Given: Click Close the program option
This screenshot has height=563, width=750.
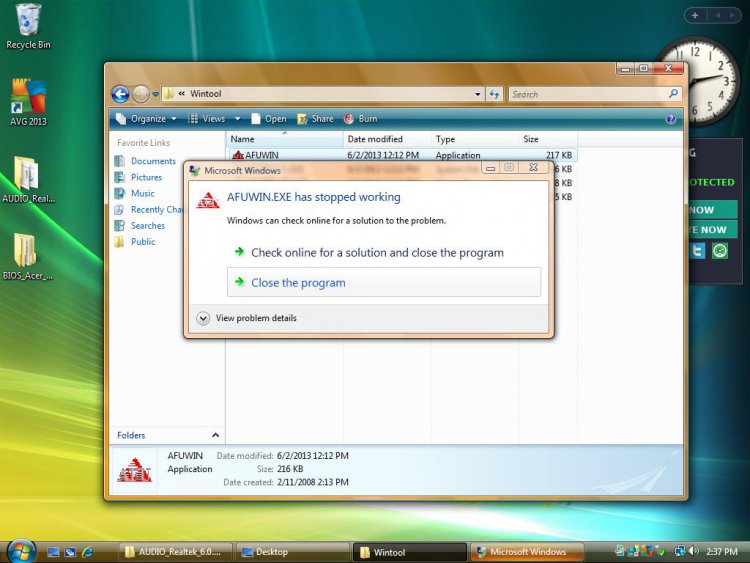Looking at the screenshot, I should point(384,282).
